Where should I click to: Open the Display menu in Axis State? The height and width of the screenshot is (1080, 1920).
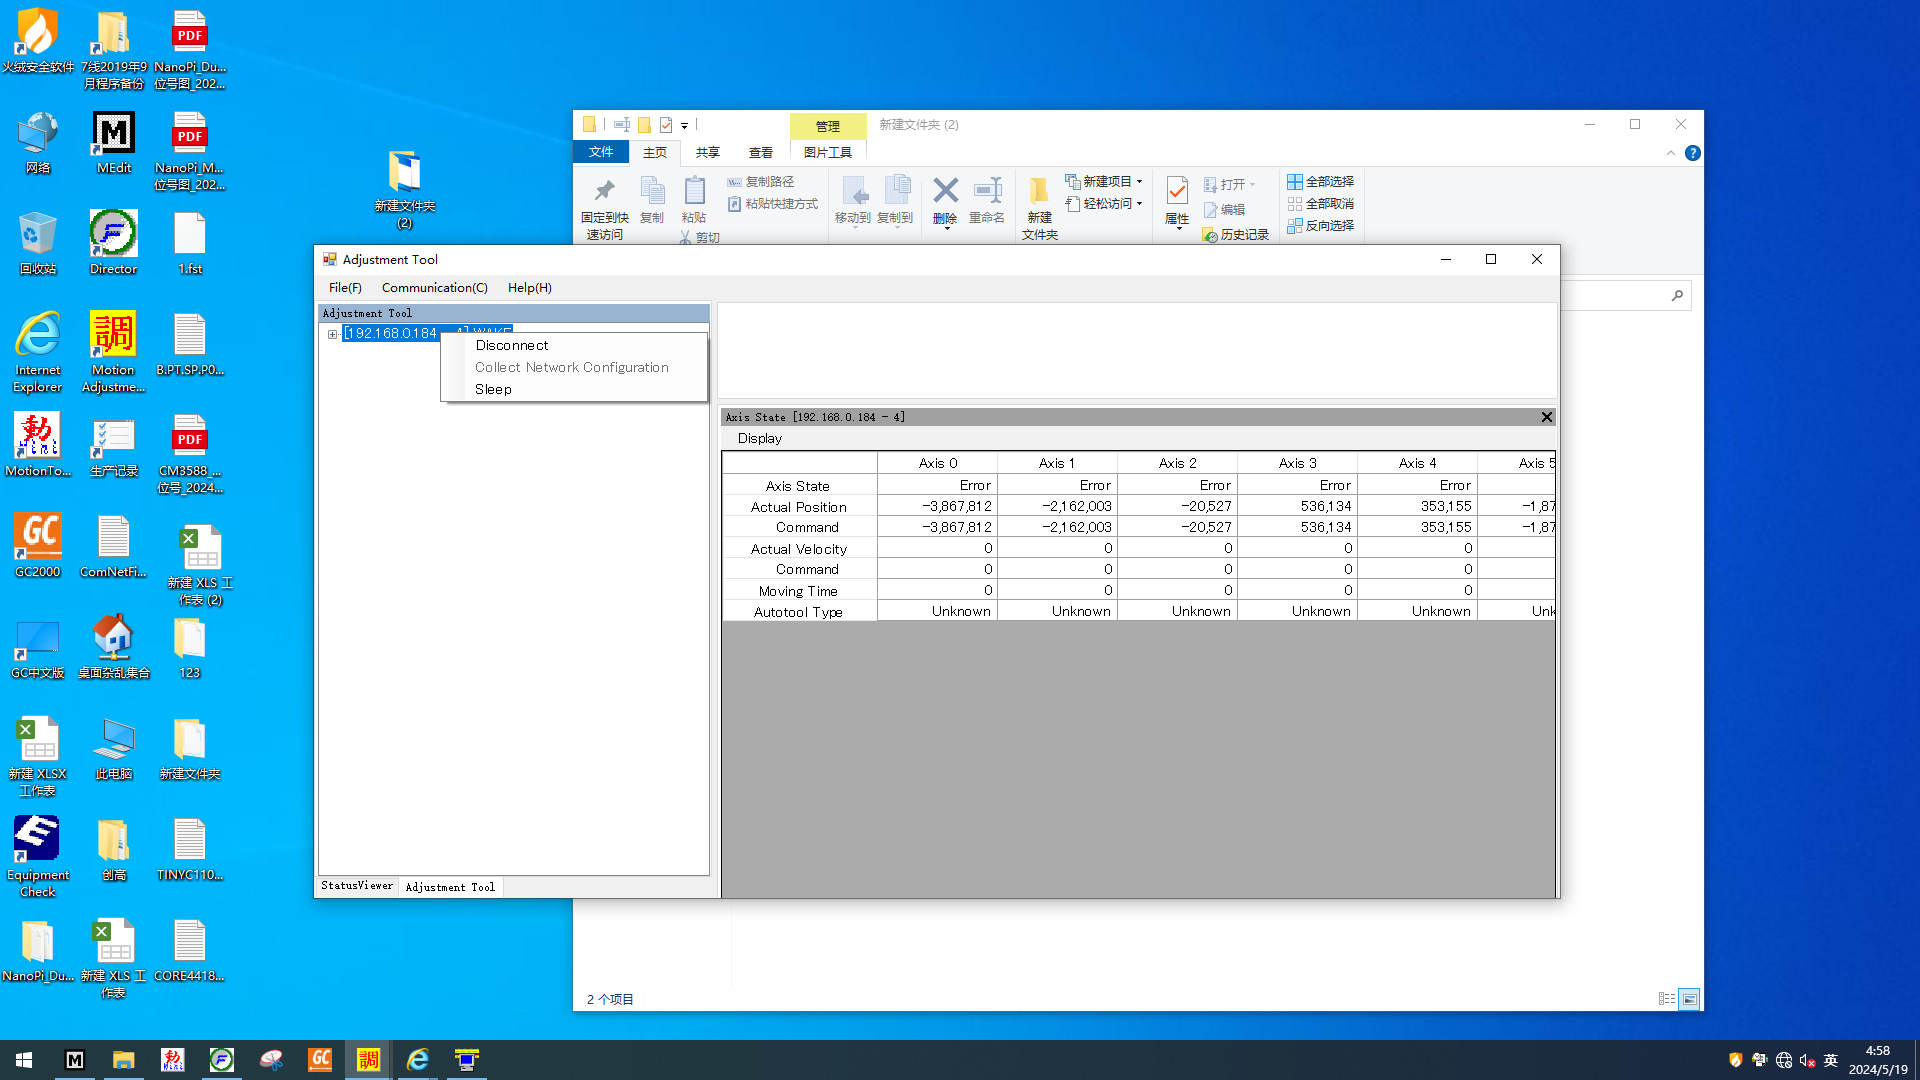759,438
